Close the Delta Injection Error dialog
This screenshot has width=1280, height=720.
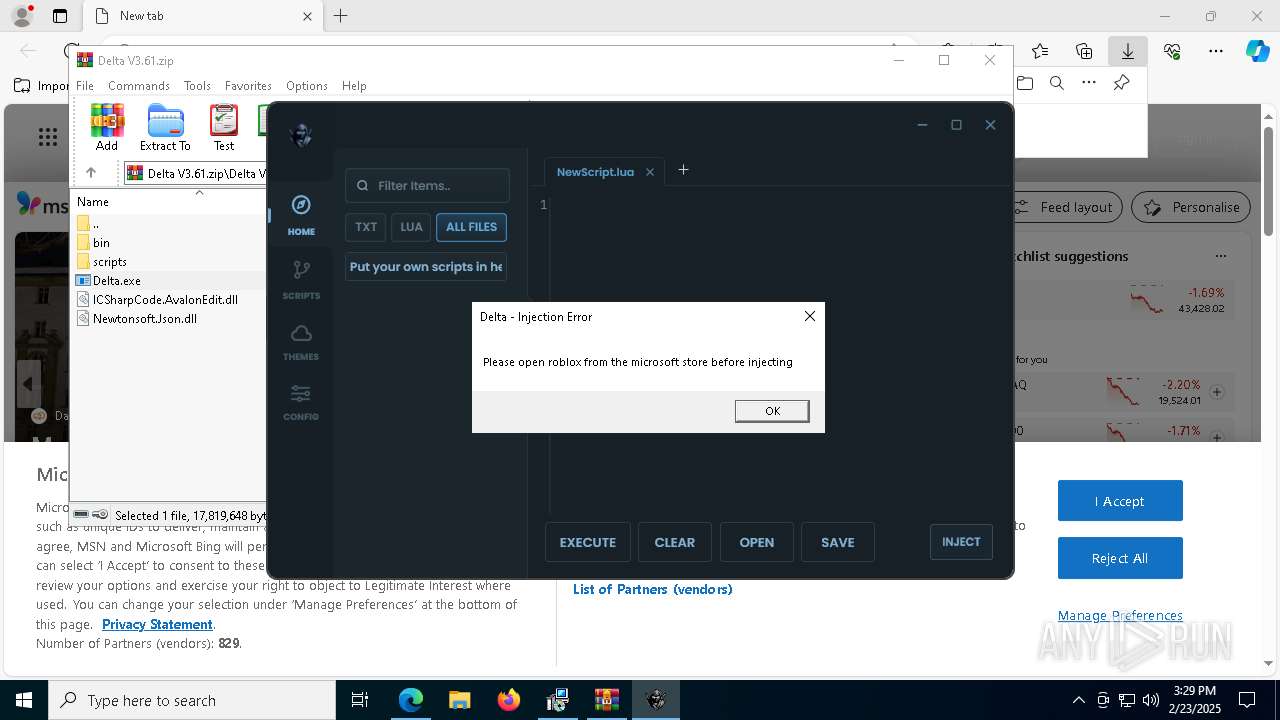click(810, 316)
